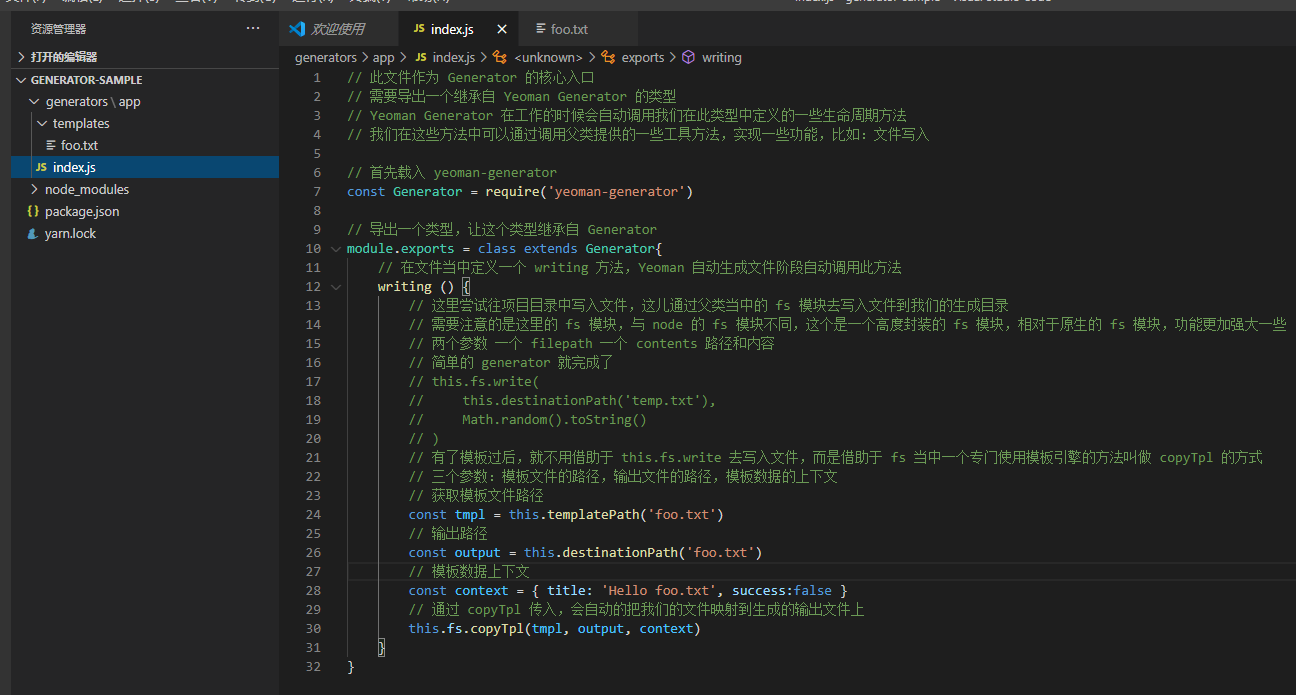Click line number 12 in the gutter
The image size is (1296, 695).
coord(313,286)
